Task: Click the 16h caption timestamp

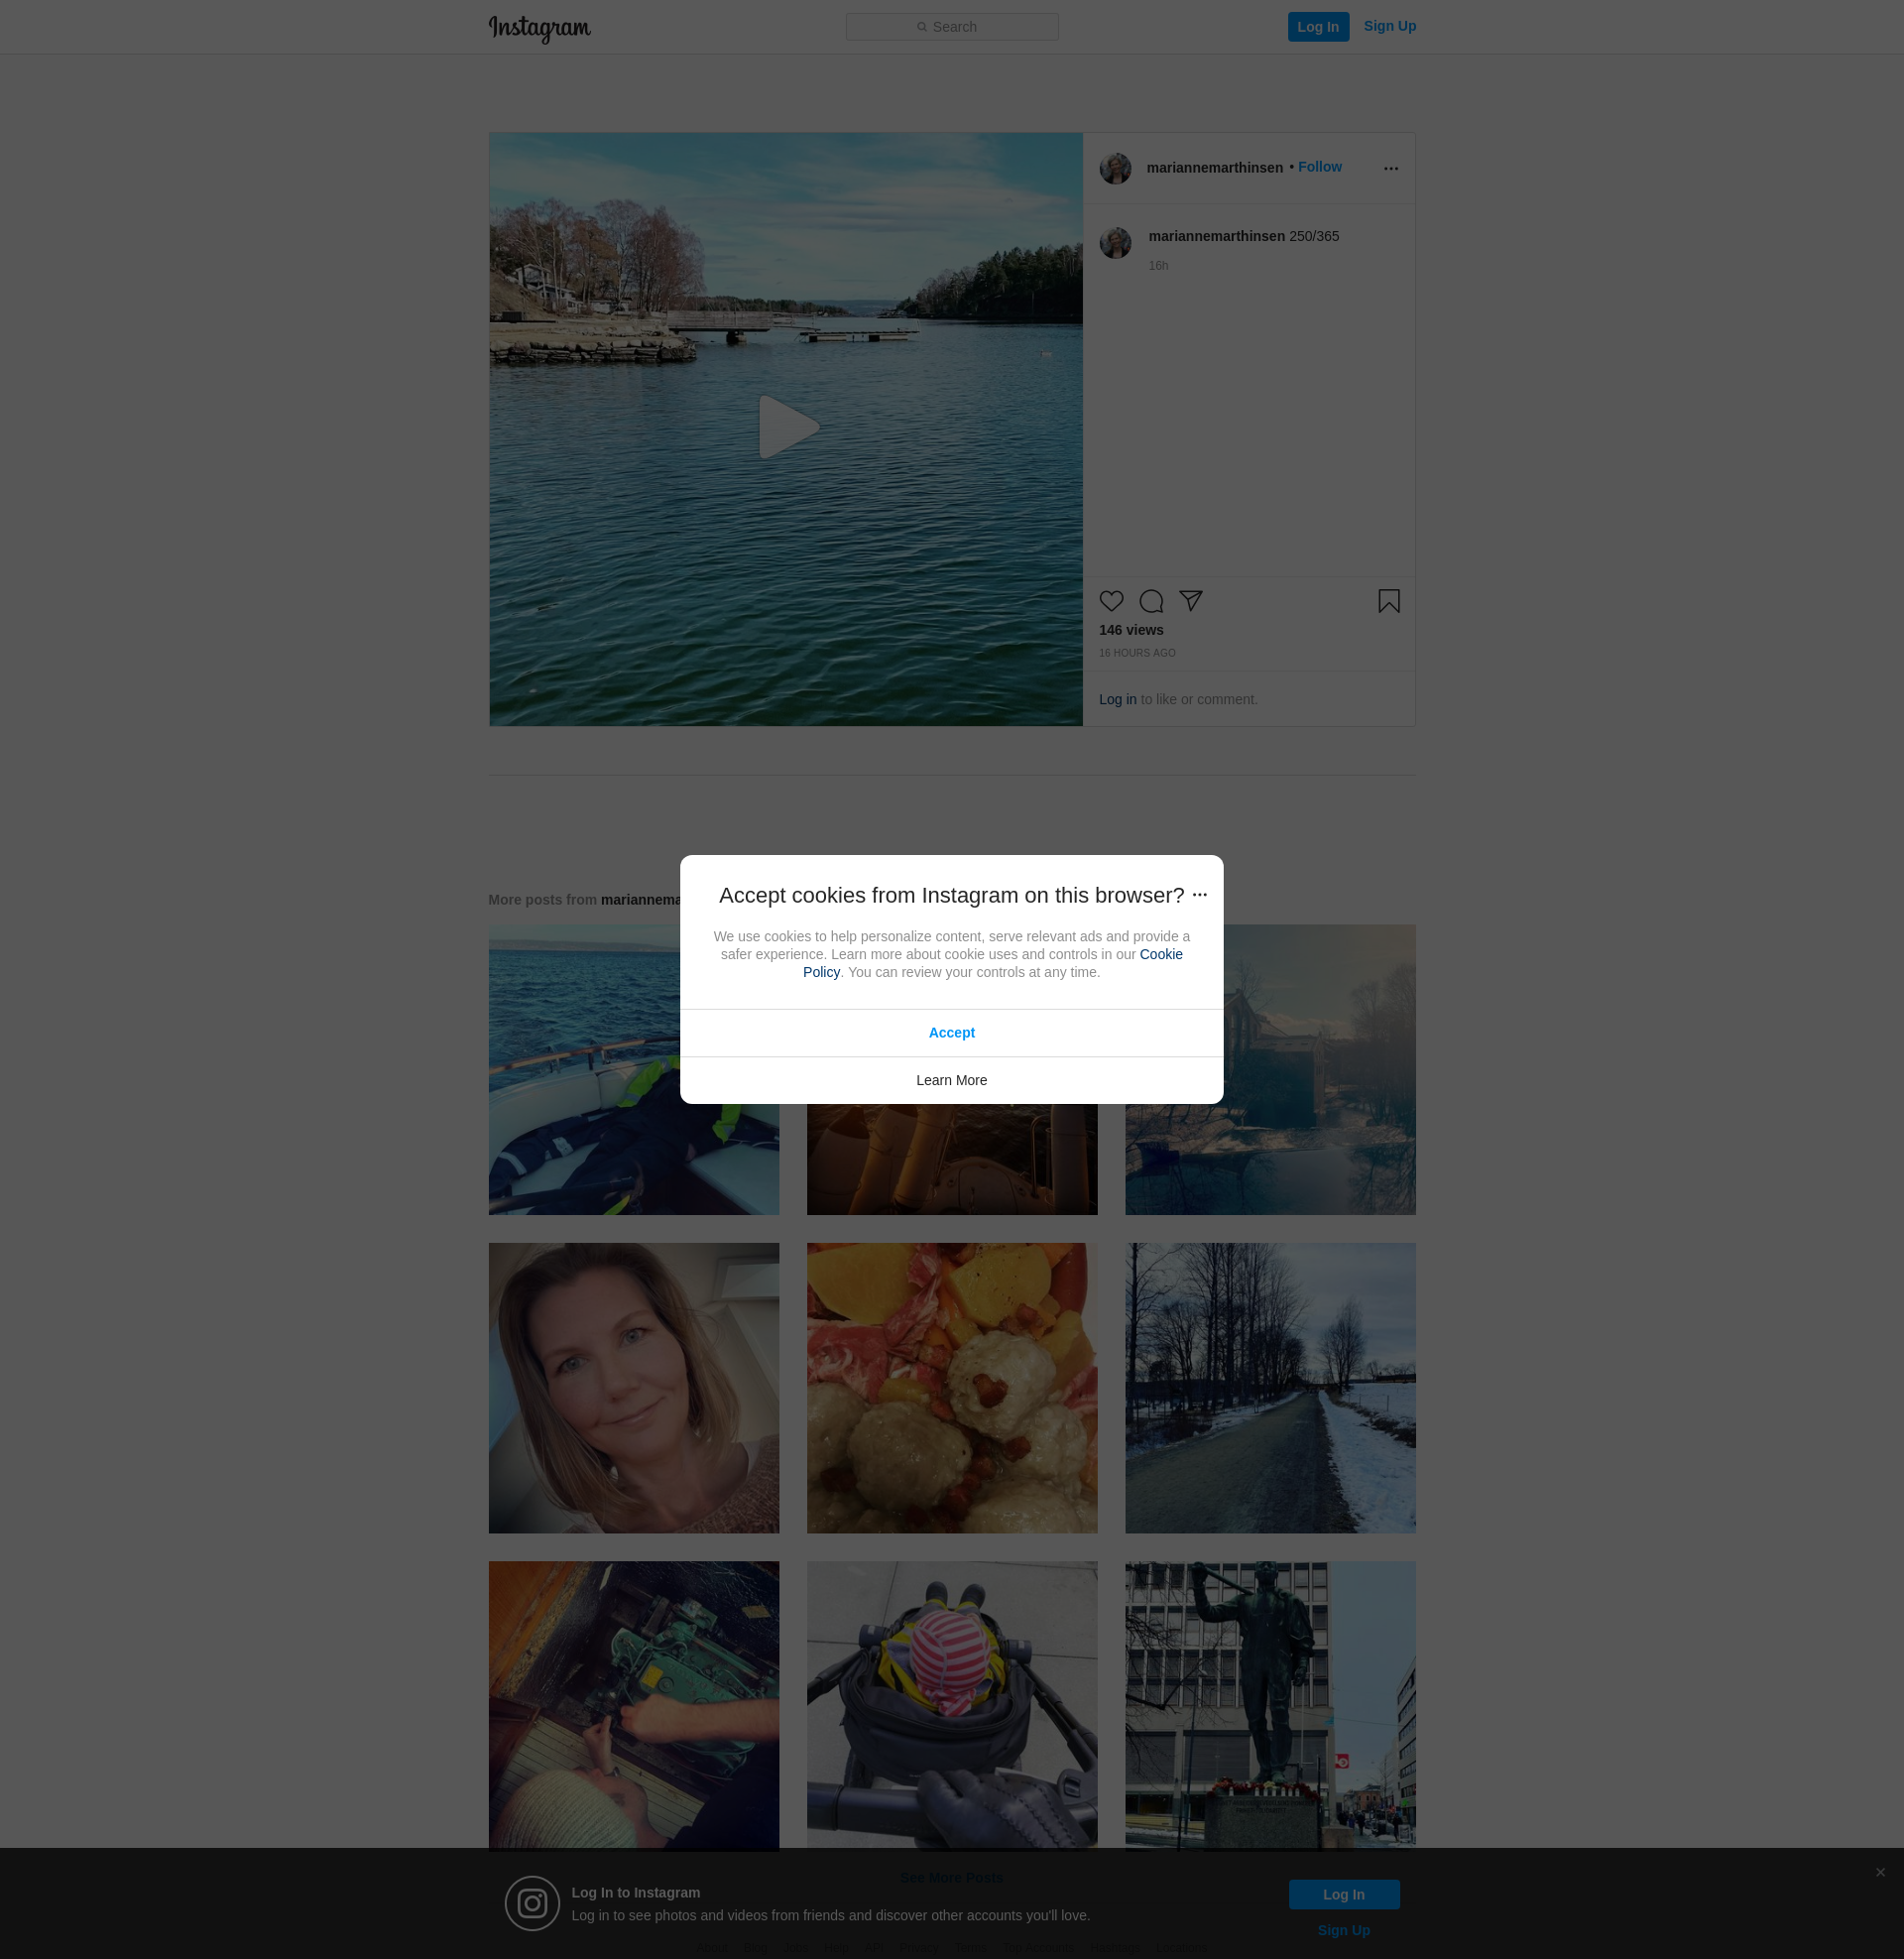Action: (1158, 266)
